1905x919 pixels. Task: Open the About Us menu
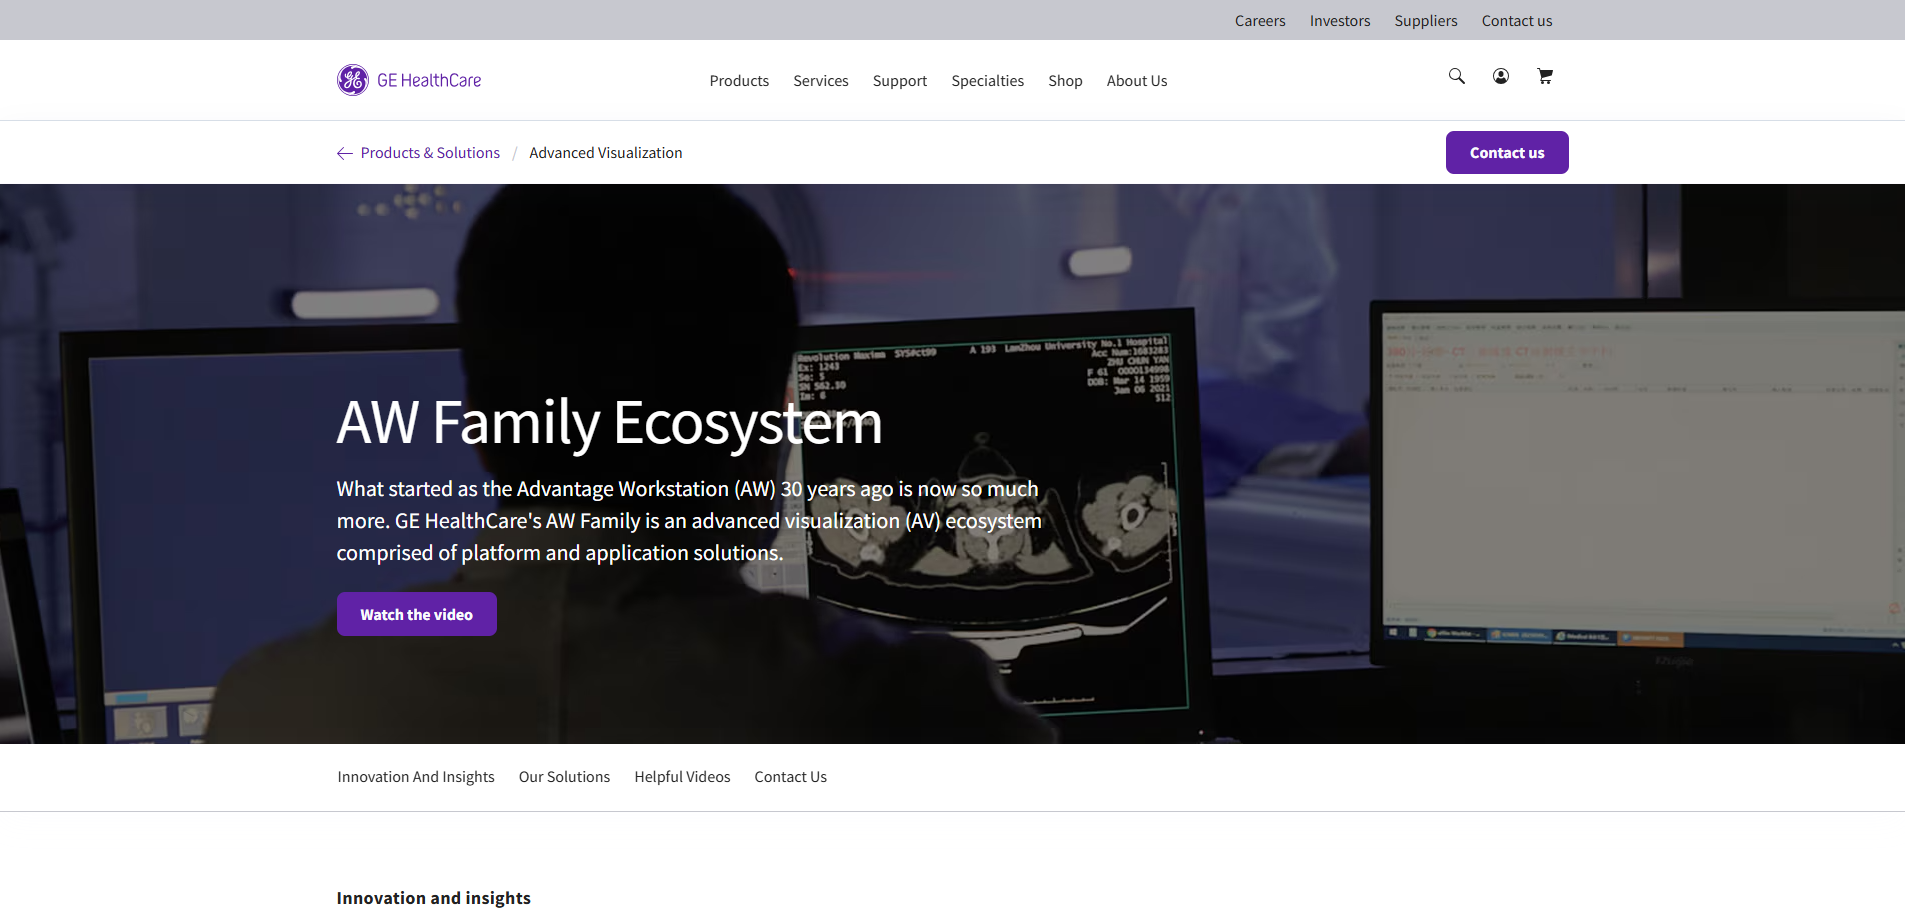tap(1137, 81)
